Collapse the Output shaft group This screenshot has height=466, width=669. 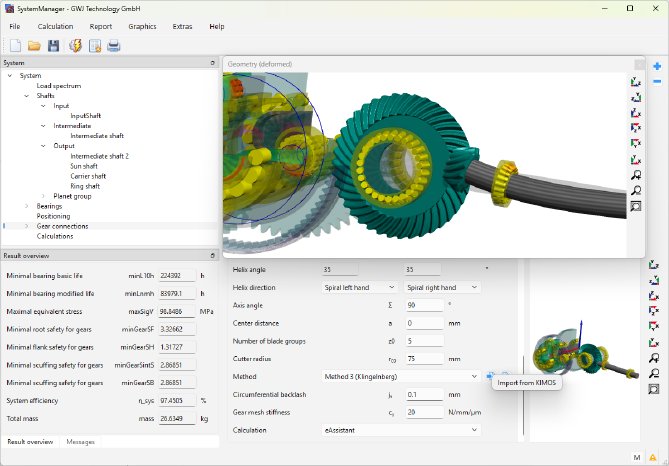43,146
